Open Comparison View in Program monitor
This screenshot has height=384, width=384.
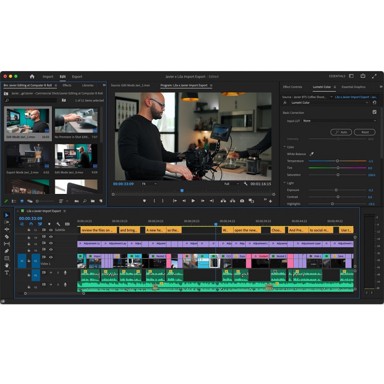(x=251, y=201)
